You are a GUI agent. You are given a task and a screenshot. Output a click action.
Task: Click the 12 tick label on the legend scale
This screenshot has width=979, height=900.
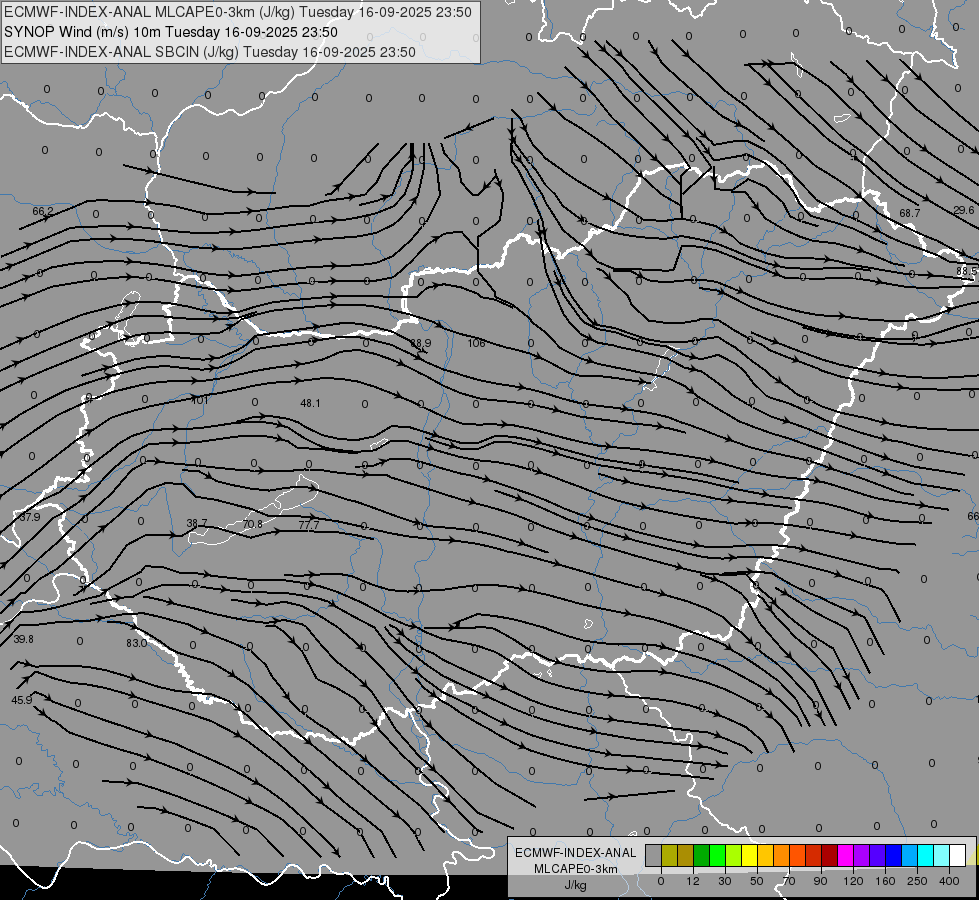[x=693, y=881]
